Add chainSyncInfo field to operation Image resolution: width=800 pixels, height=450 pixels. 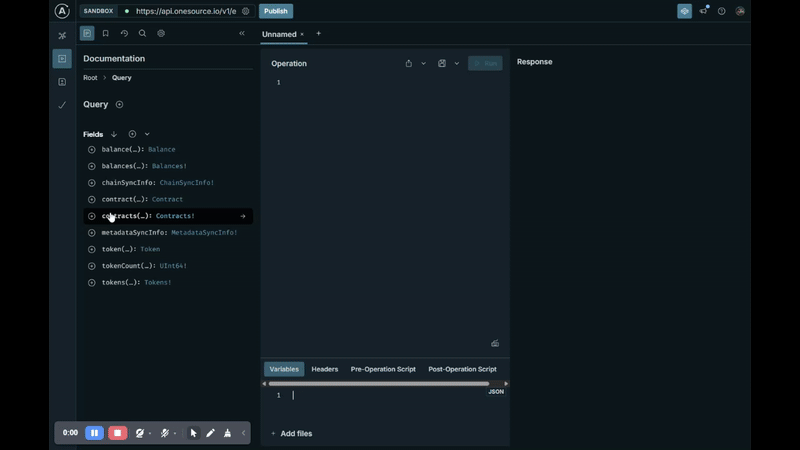91,183
